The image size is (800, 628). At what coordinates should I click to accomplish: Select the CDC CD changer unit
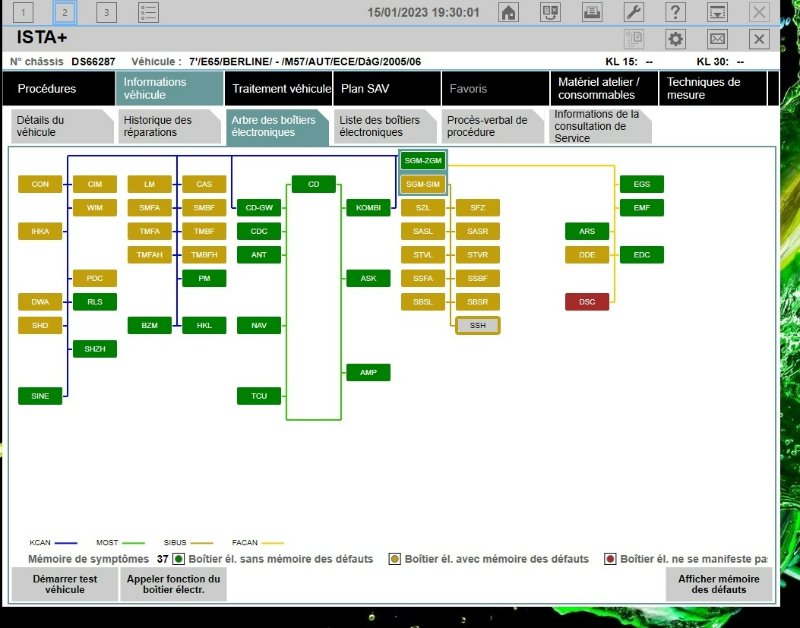tap(259, 231)
